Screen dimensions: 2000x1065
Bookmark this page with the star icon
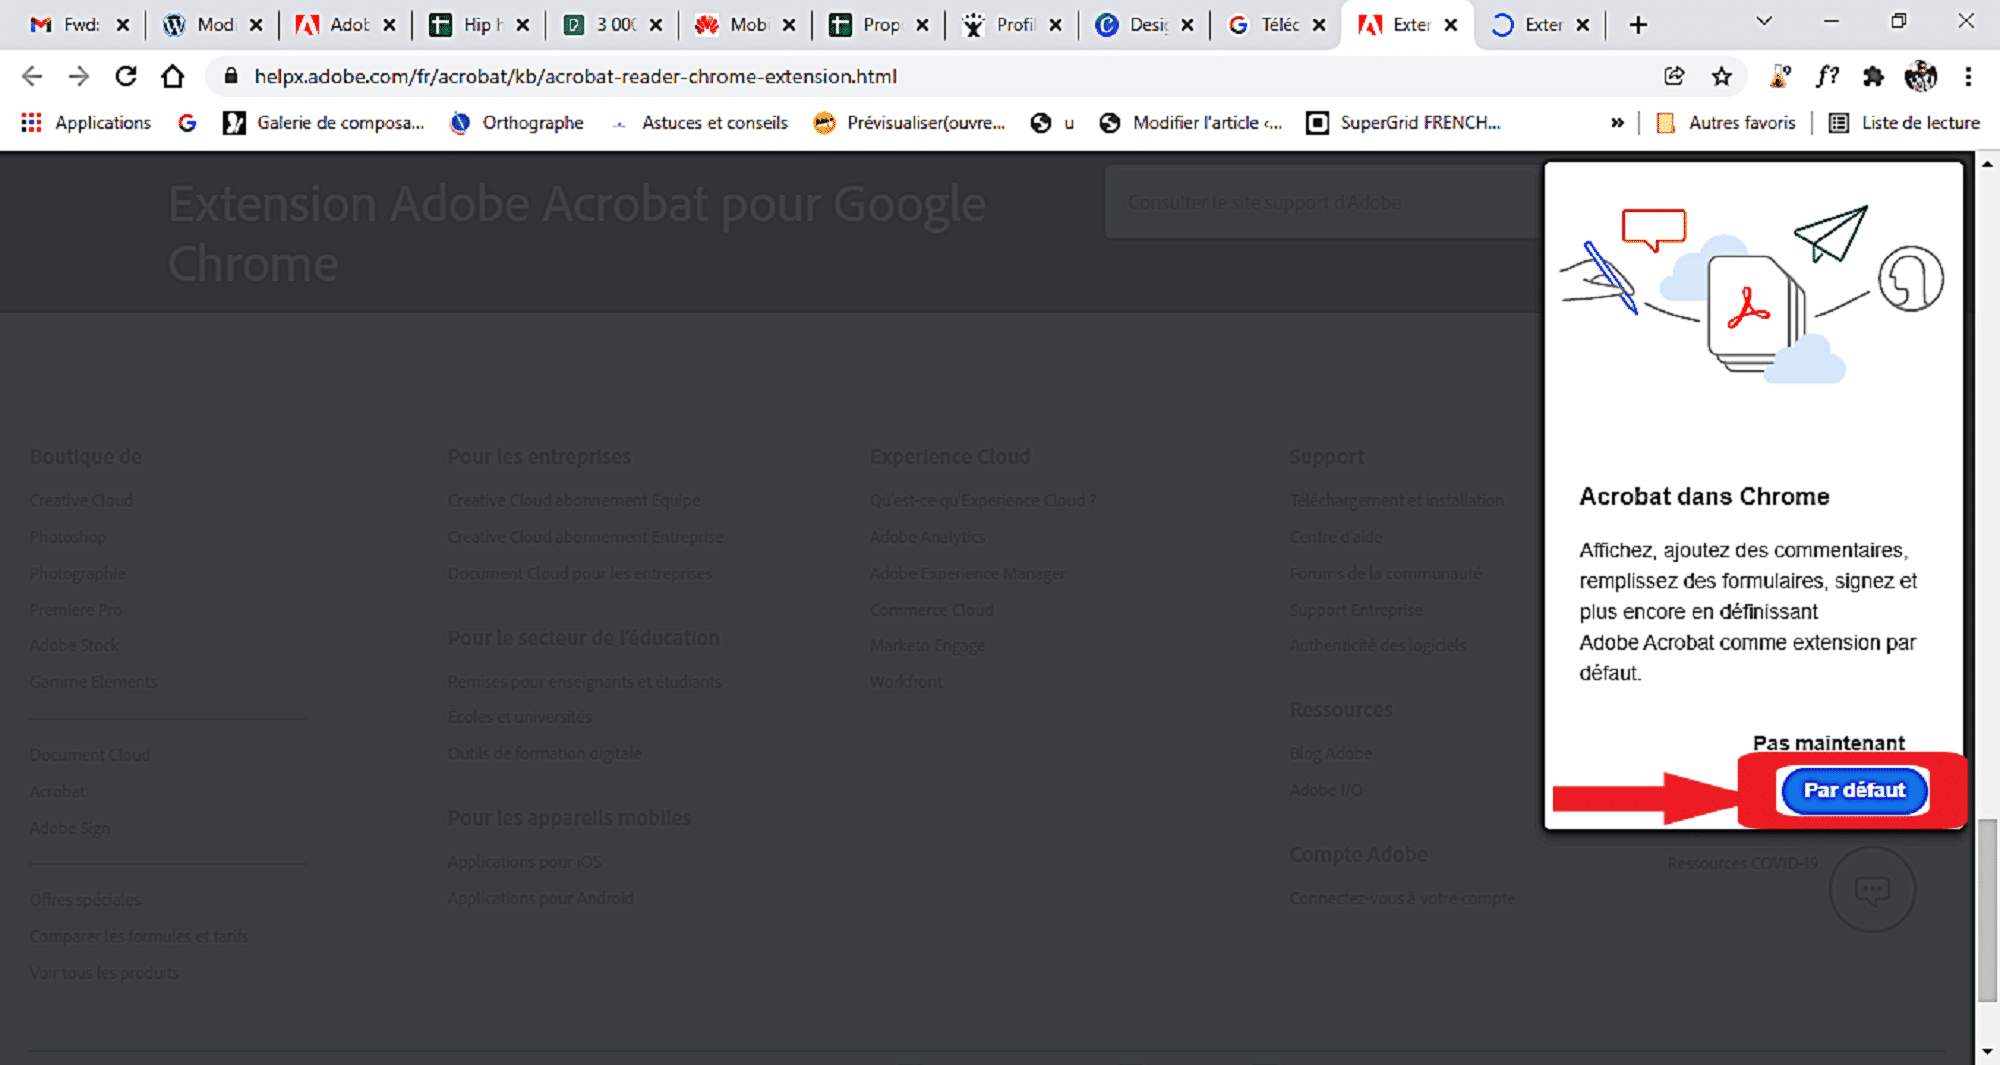click(1721, 76)
